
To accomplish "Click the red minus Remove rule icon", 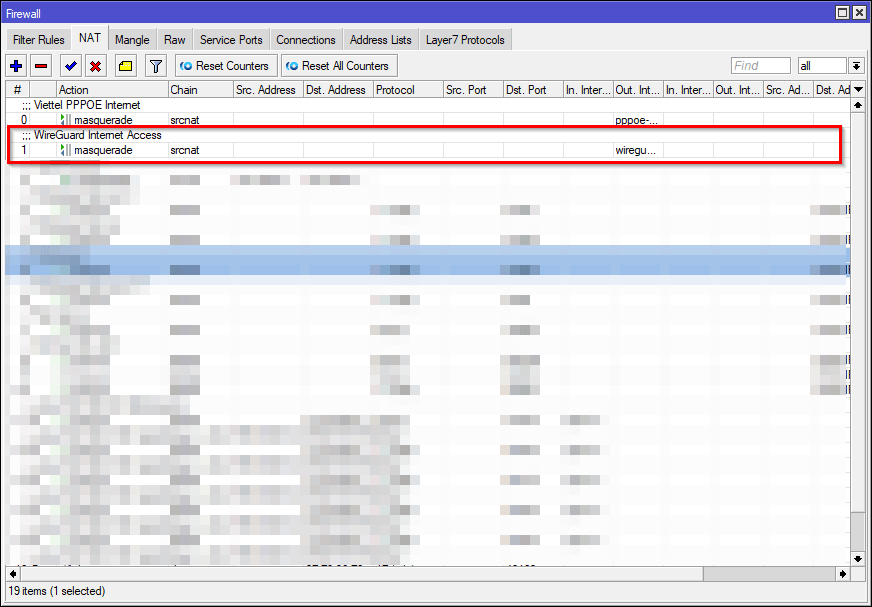I will tap(41, 66).
